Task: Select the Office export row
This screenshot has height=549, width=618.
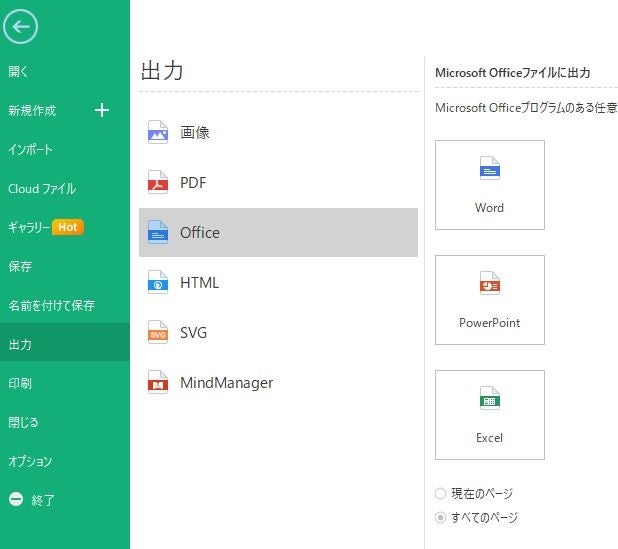Action: tap(278, 232)
